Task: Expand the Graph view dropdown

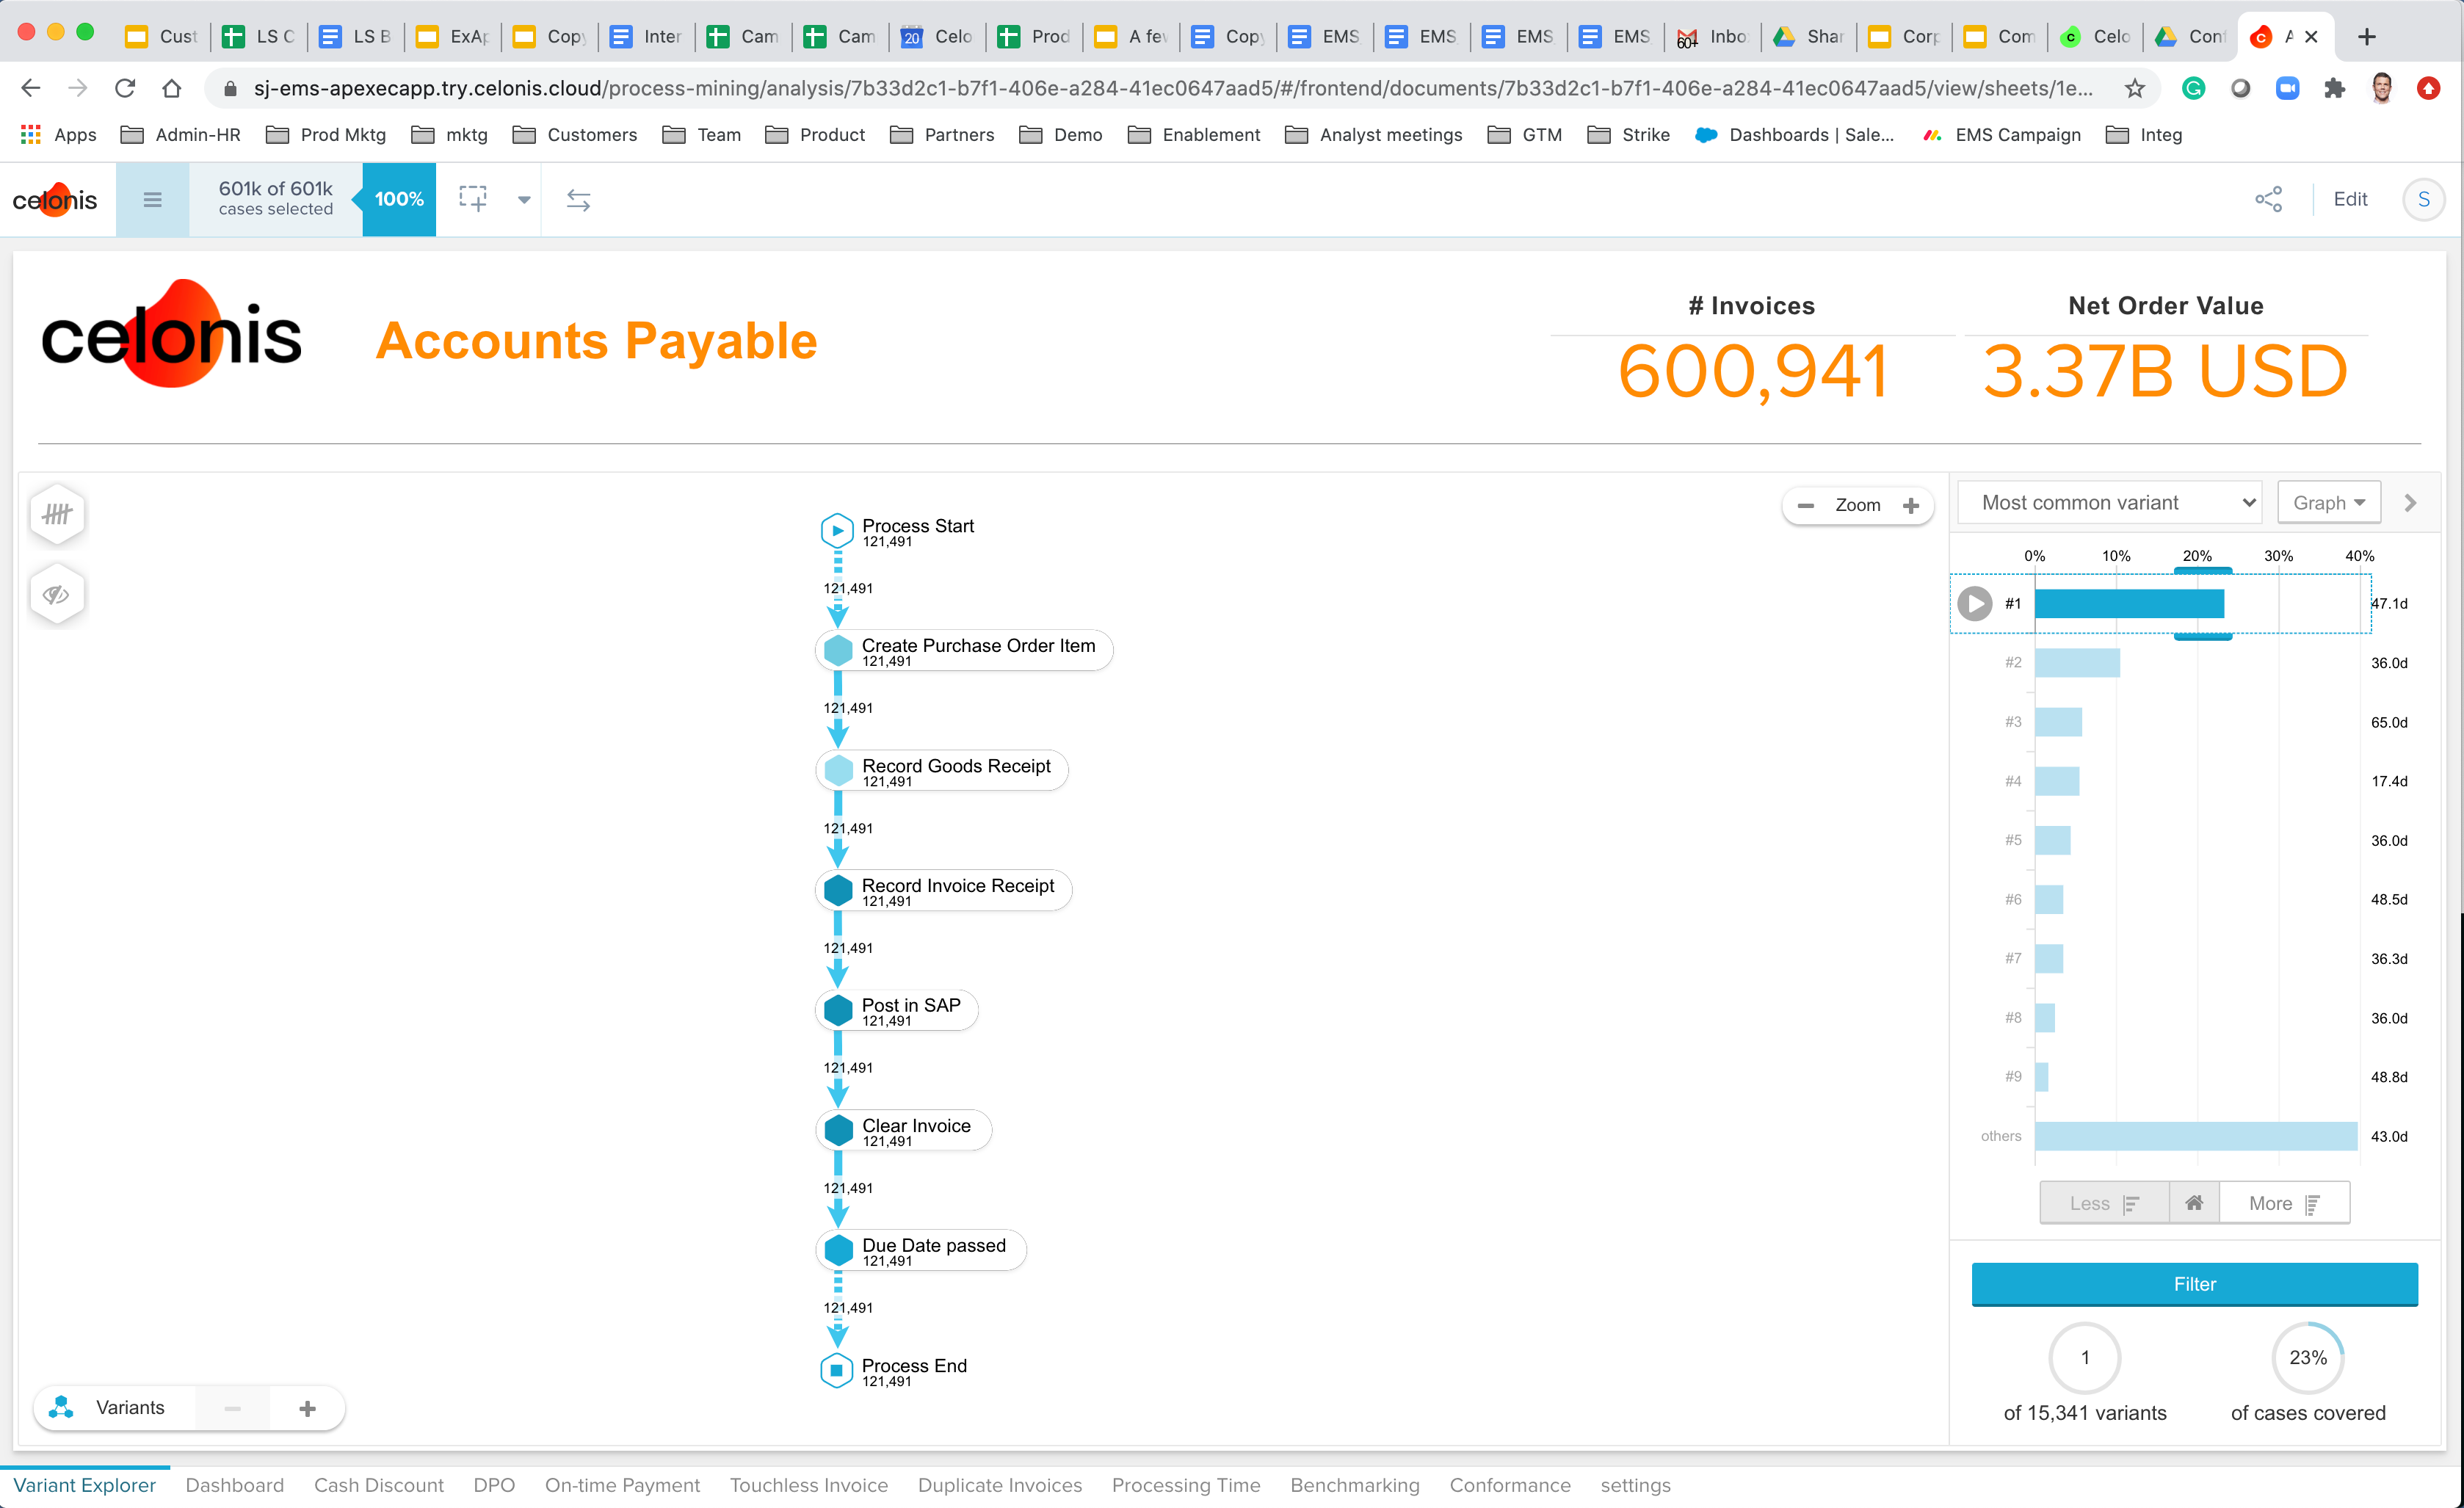Action: pyautogui.click(x=2328, y=503)
